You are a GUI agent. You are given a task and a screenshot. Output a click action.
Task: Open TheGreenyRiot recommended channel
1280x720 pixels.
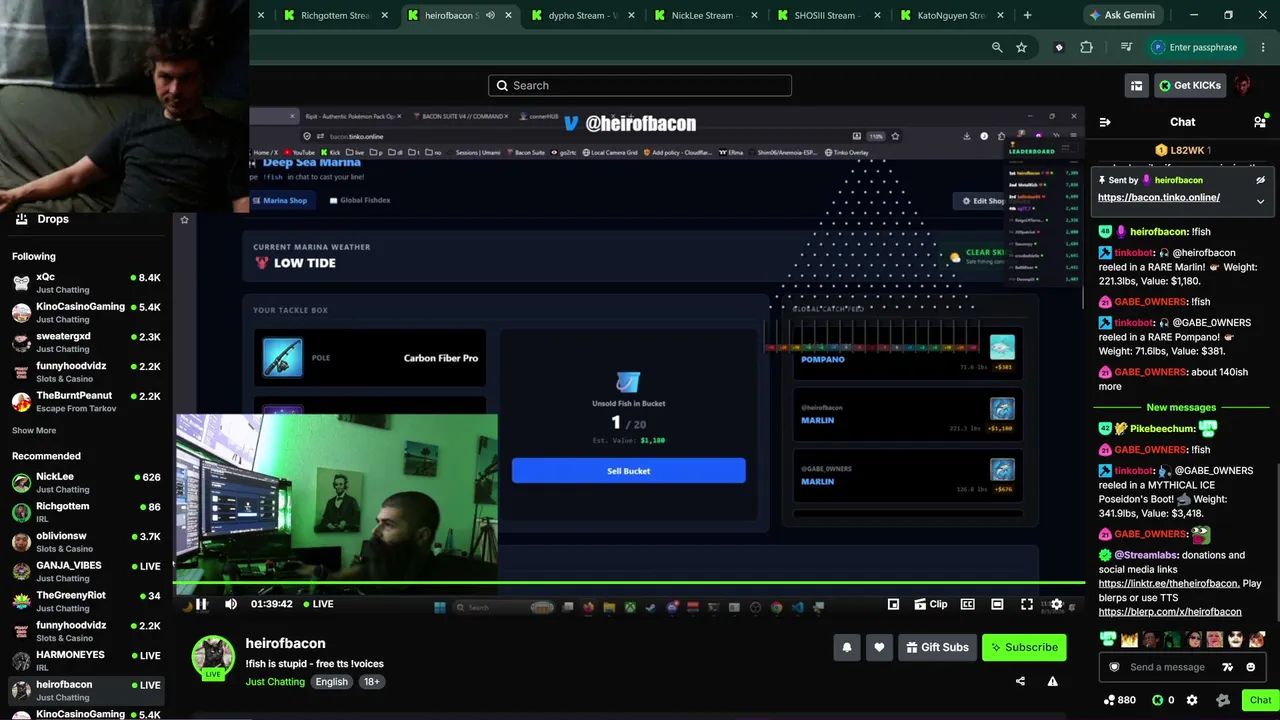click(x=86, y=601)
